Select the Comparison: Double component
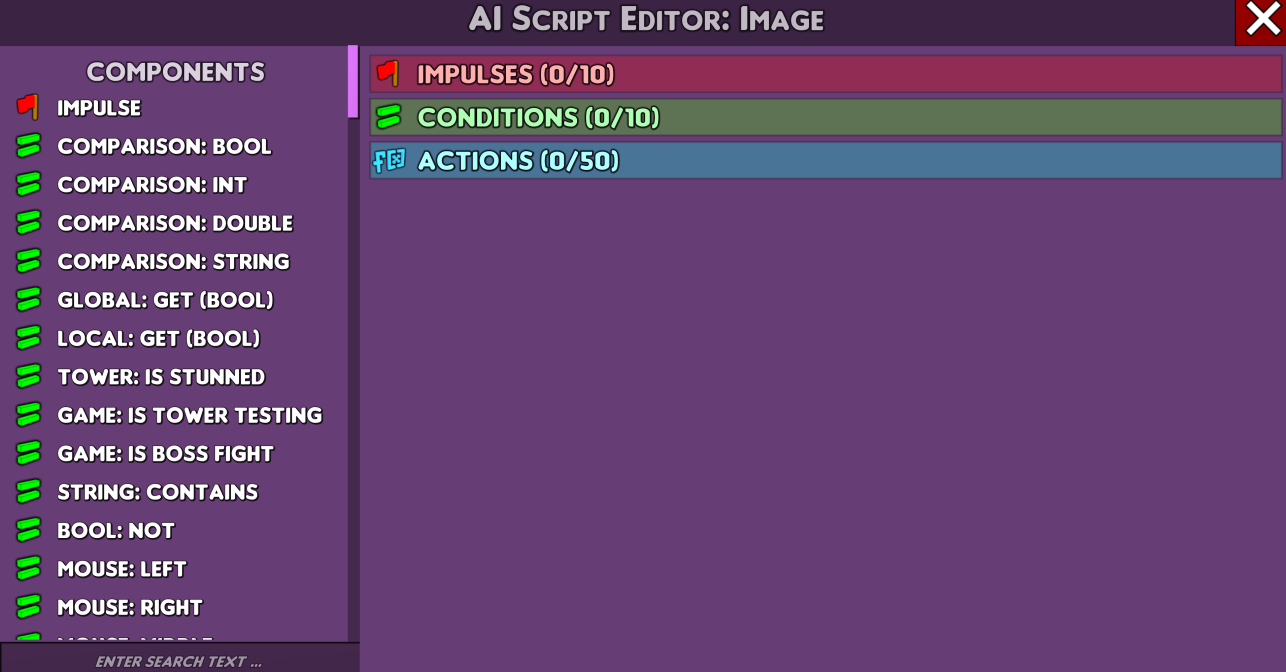This screenshot has height=672, width=1286. pos(175,223)
